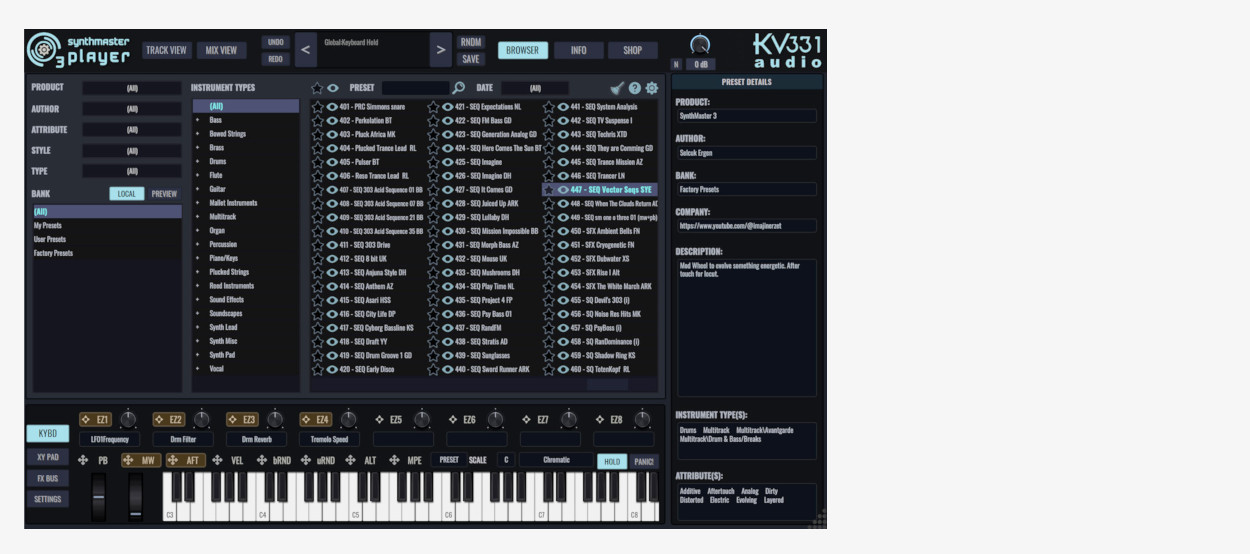The height and width of the screenshot is (554, 1250).
Task: Toggle the AFT aftertouch modulation source
Action: [185, 460]
